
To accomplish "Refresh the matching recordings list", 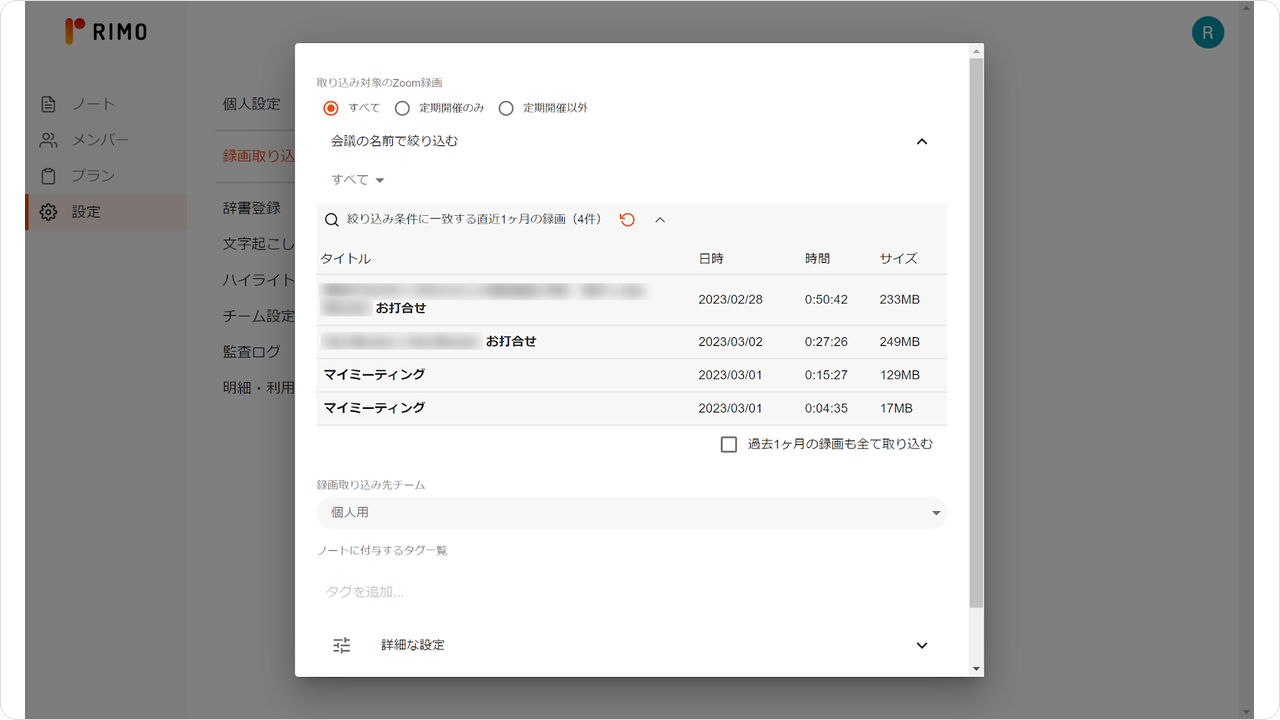I will (x=627, y=220).
